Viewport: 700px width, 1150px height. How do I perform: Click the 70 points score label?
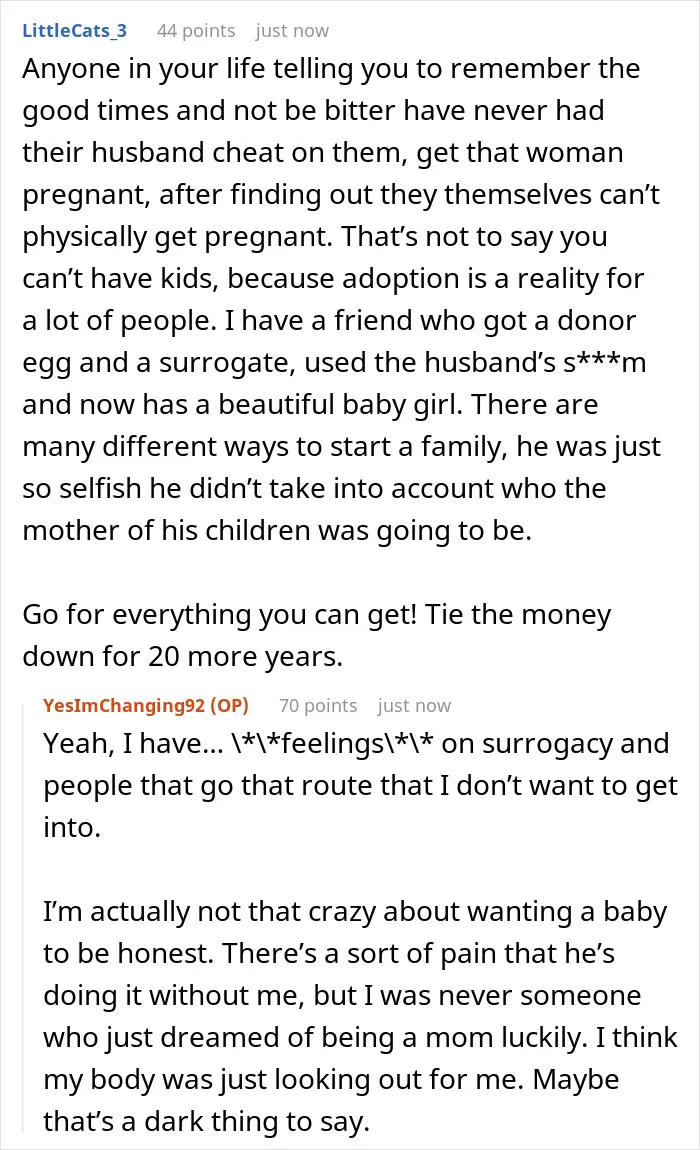[x=318, y=706]
